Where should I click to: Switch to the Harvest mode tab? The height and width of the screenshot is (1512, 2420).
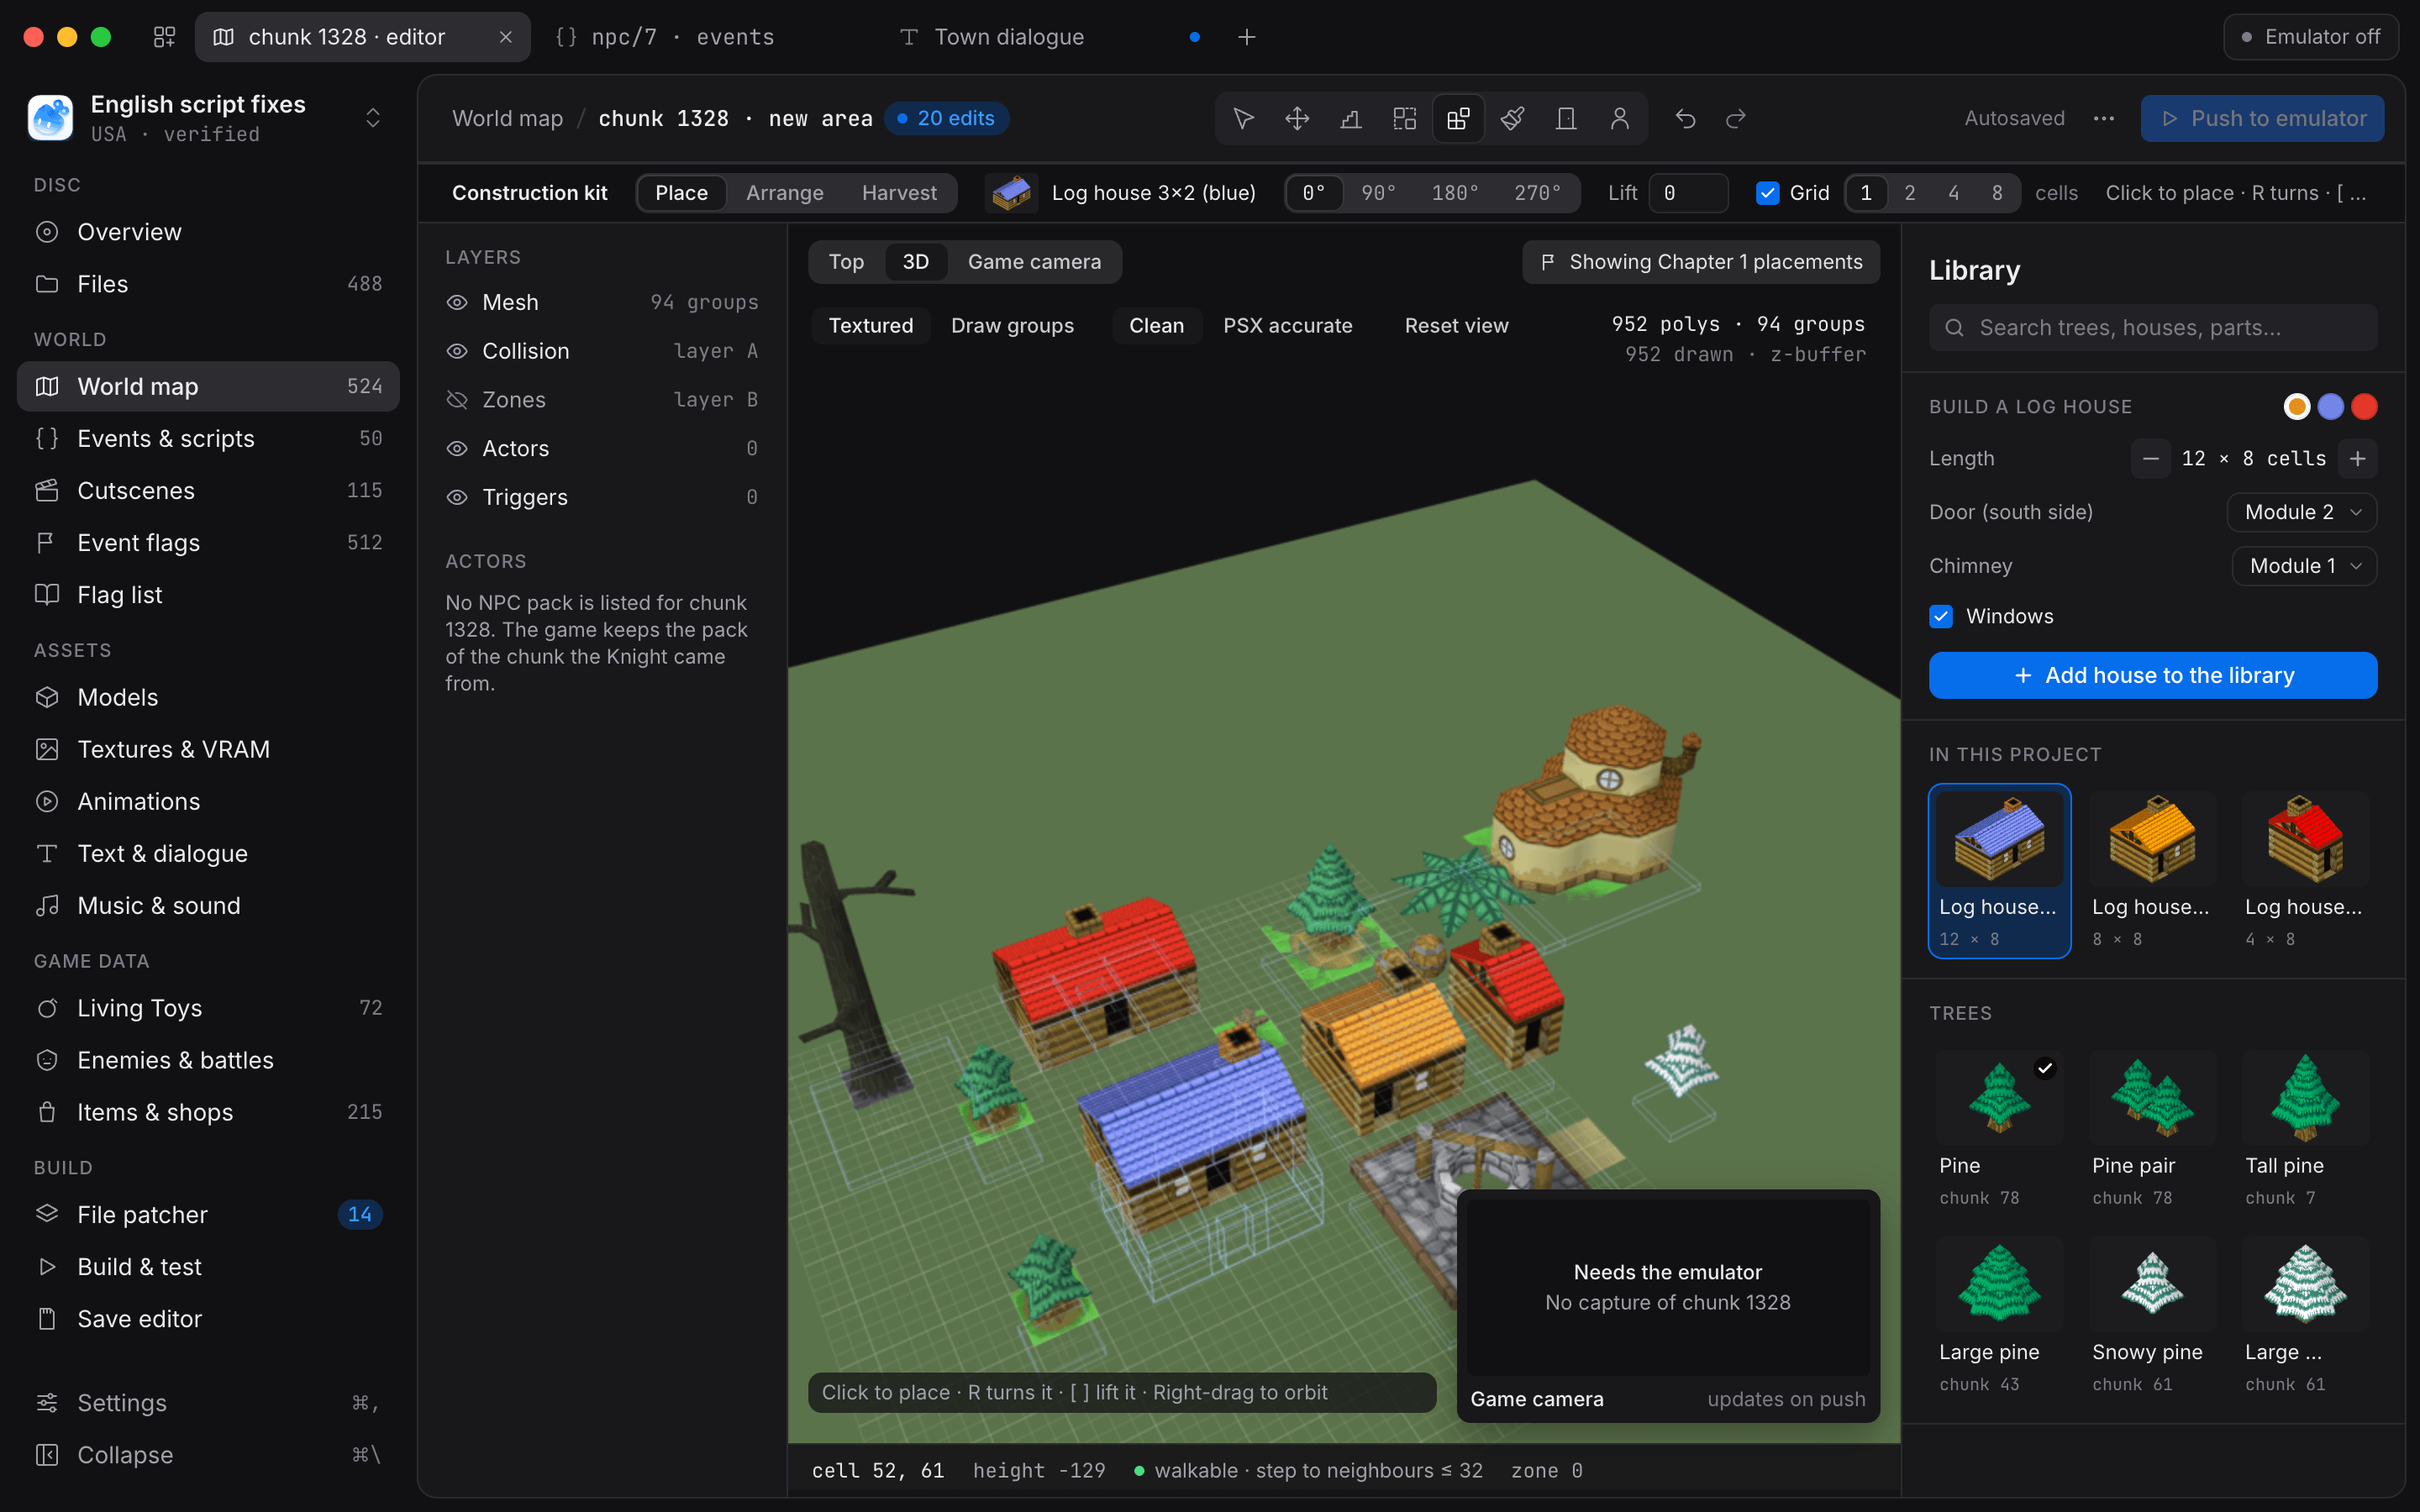899,193
